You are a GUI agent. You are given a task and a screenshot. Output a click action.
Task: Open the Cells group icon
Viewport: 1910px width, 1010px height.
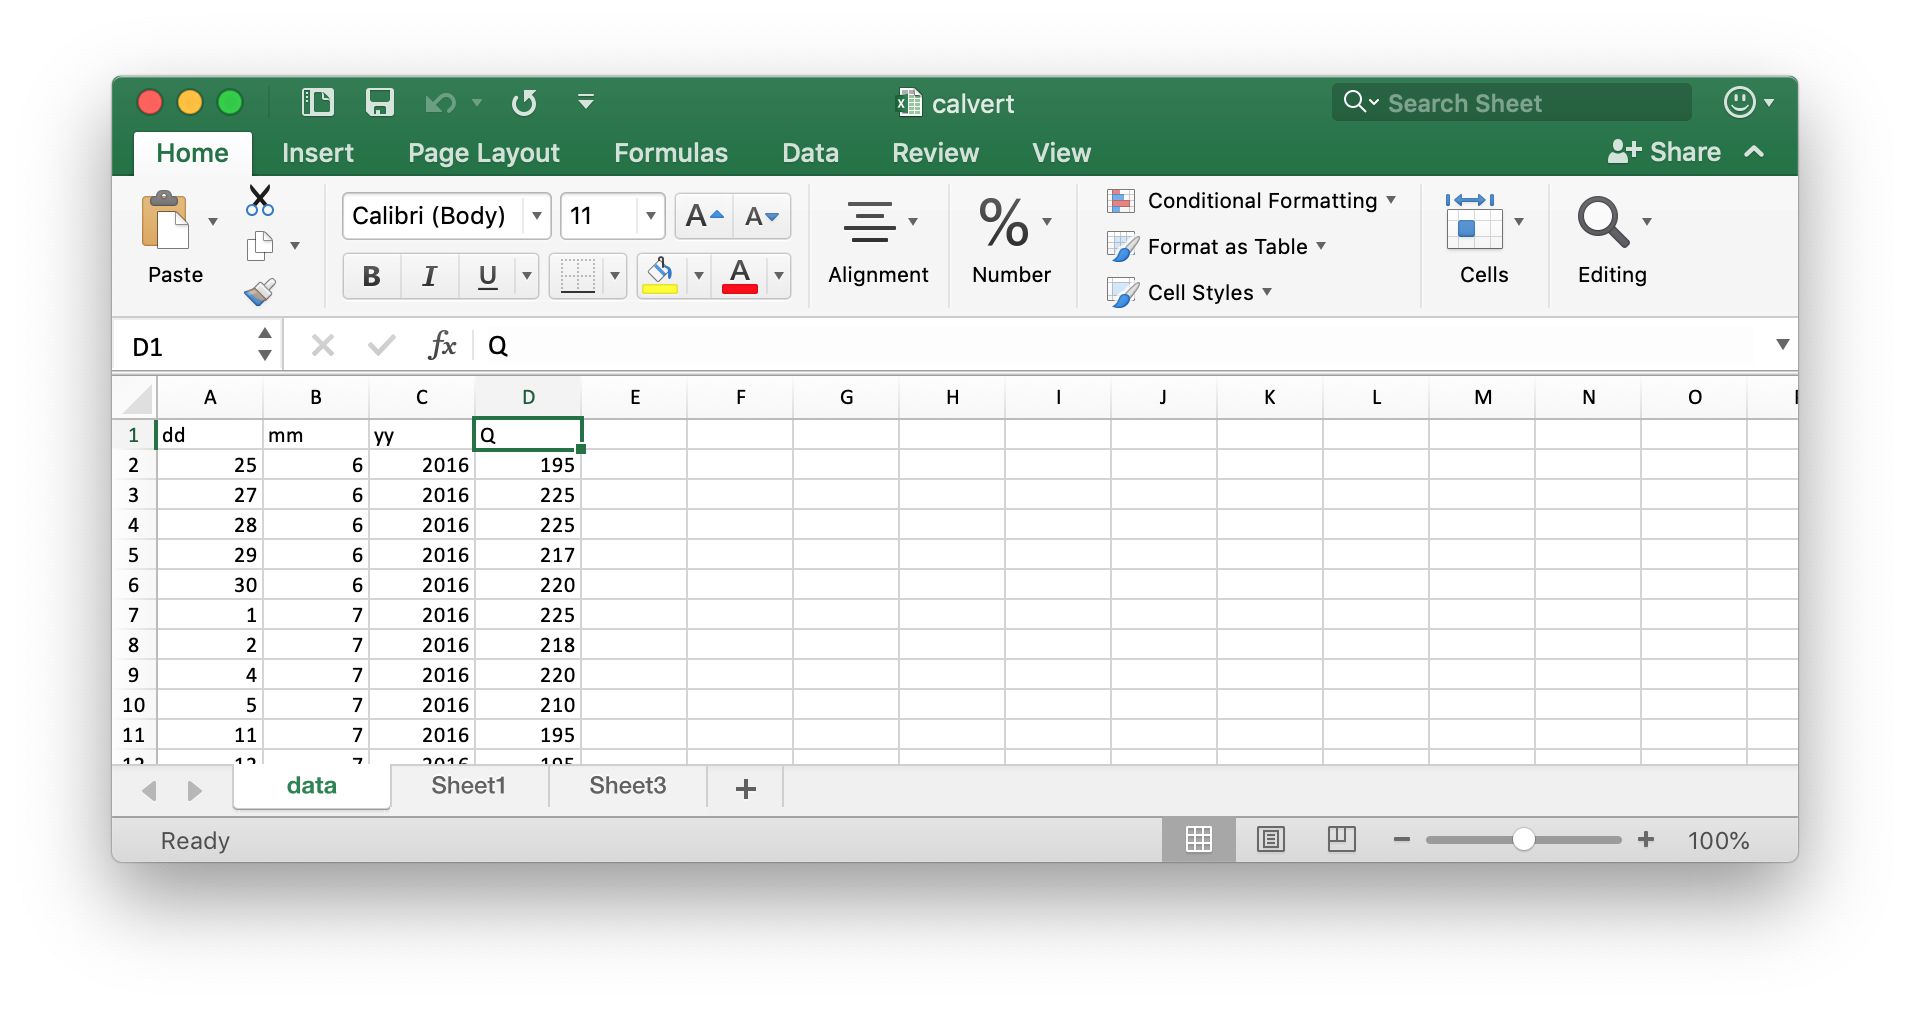(x=1473, y=221)
